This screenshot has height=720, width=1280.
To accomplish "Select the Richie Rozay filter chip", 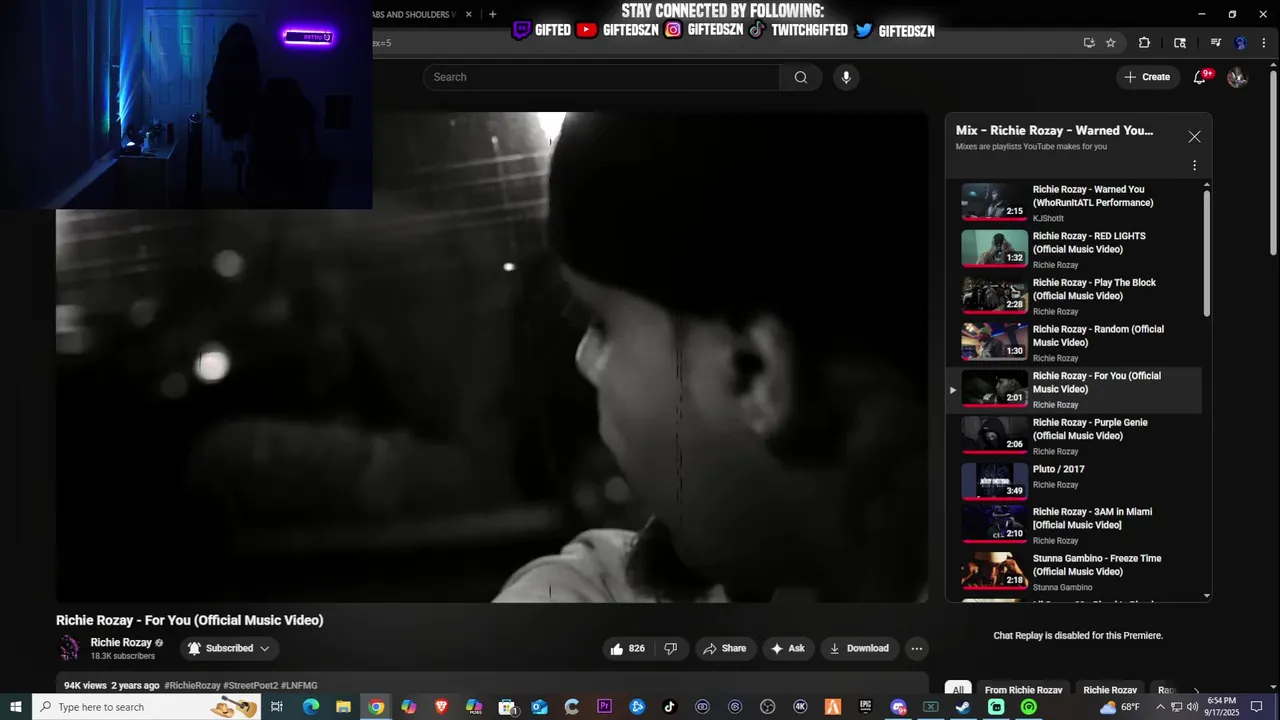I will coord(1110,690).
